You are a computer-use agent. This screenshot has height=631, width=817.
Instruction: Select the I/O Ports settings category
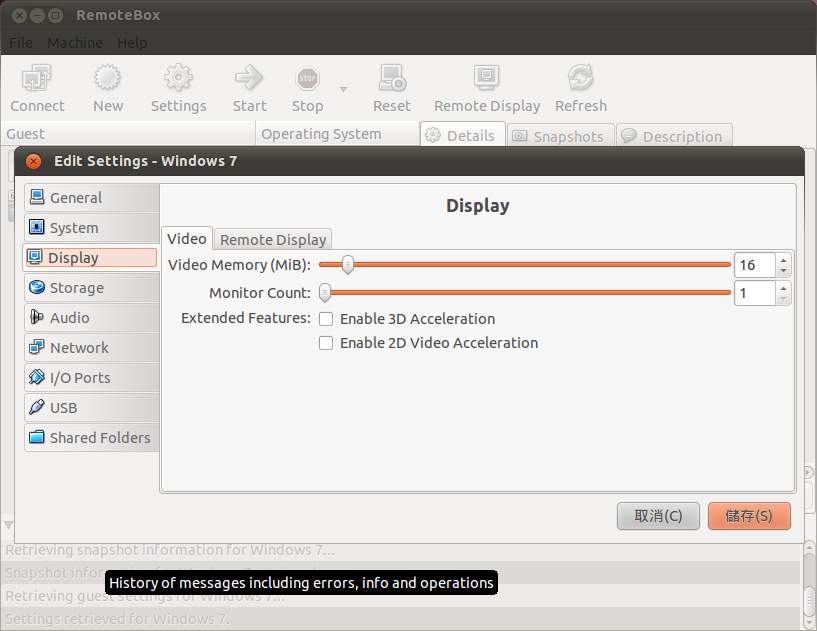coord(92,378)
